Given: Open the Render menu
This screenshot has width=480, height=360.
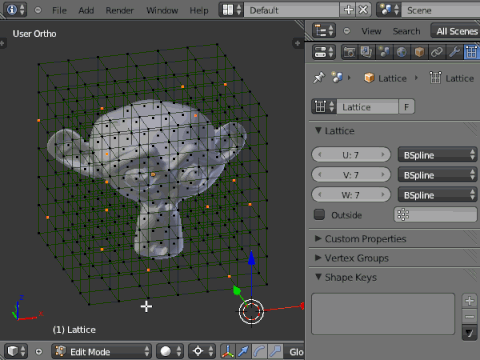Looking at the screenshot, I should (x=119, y=10).
